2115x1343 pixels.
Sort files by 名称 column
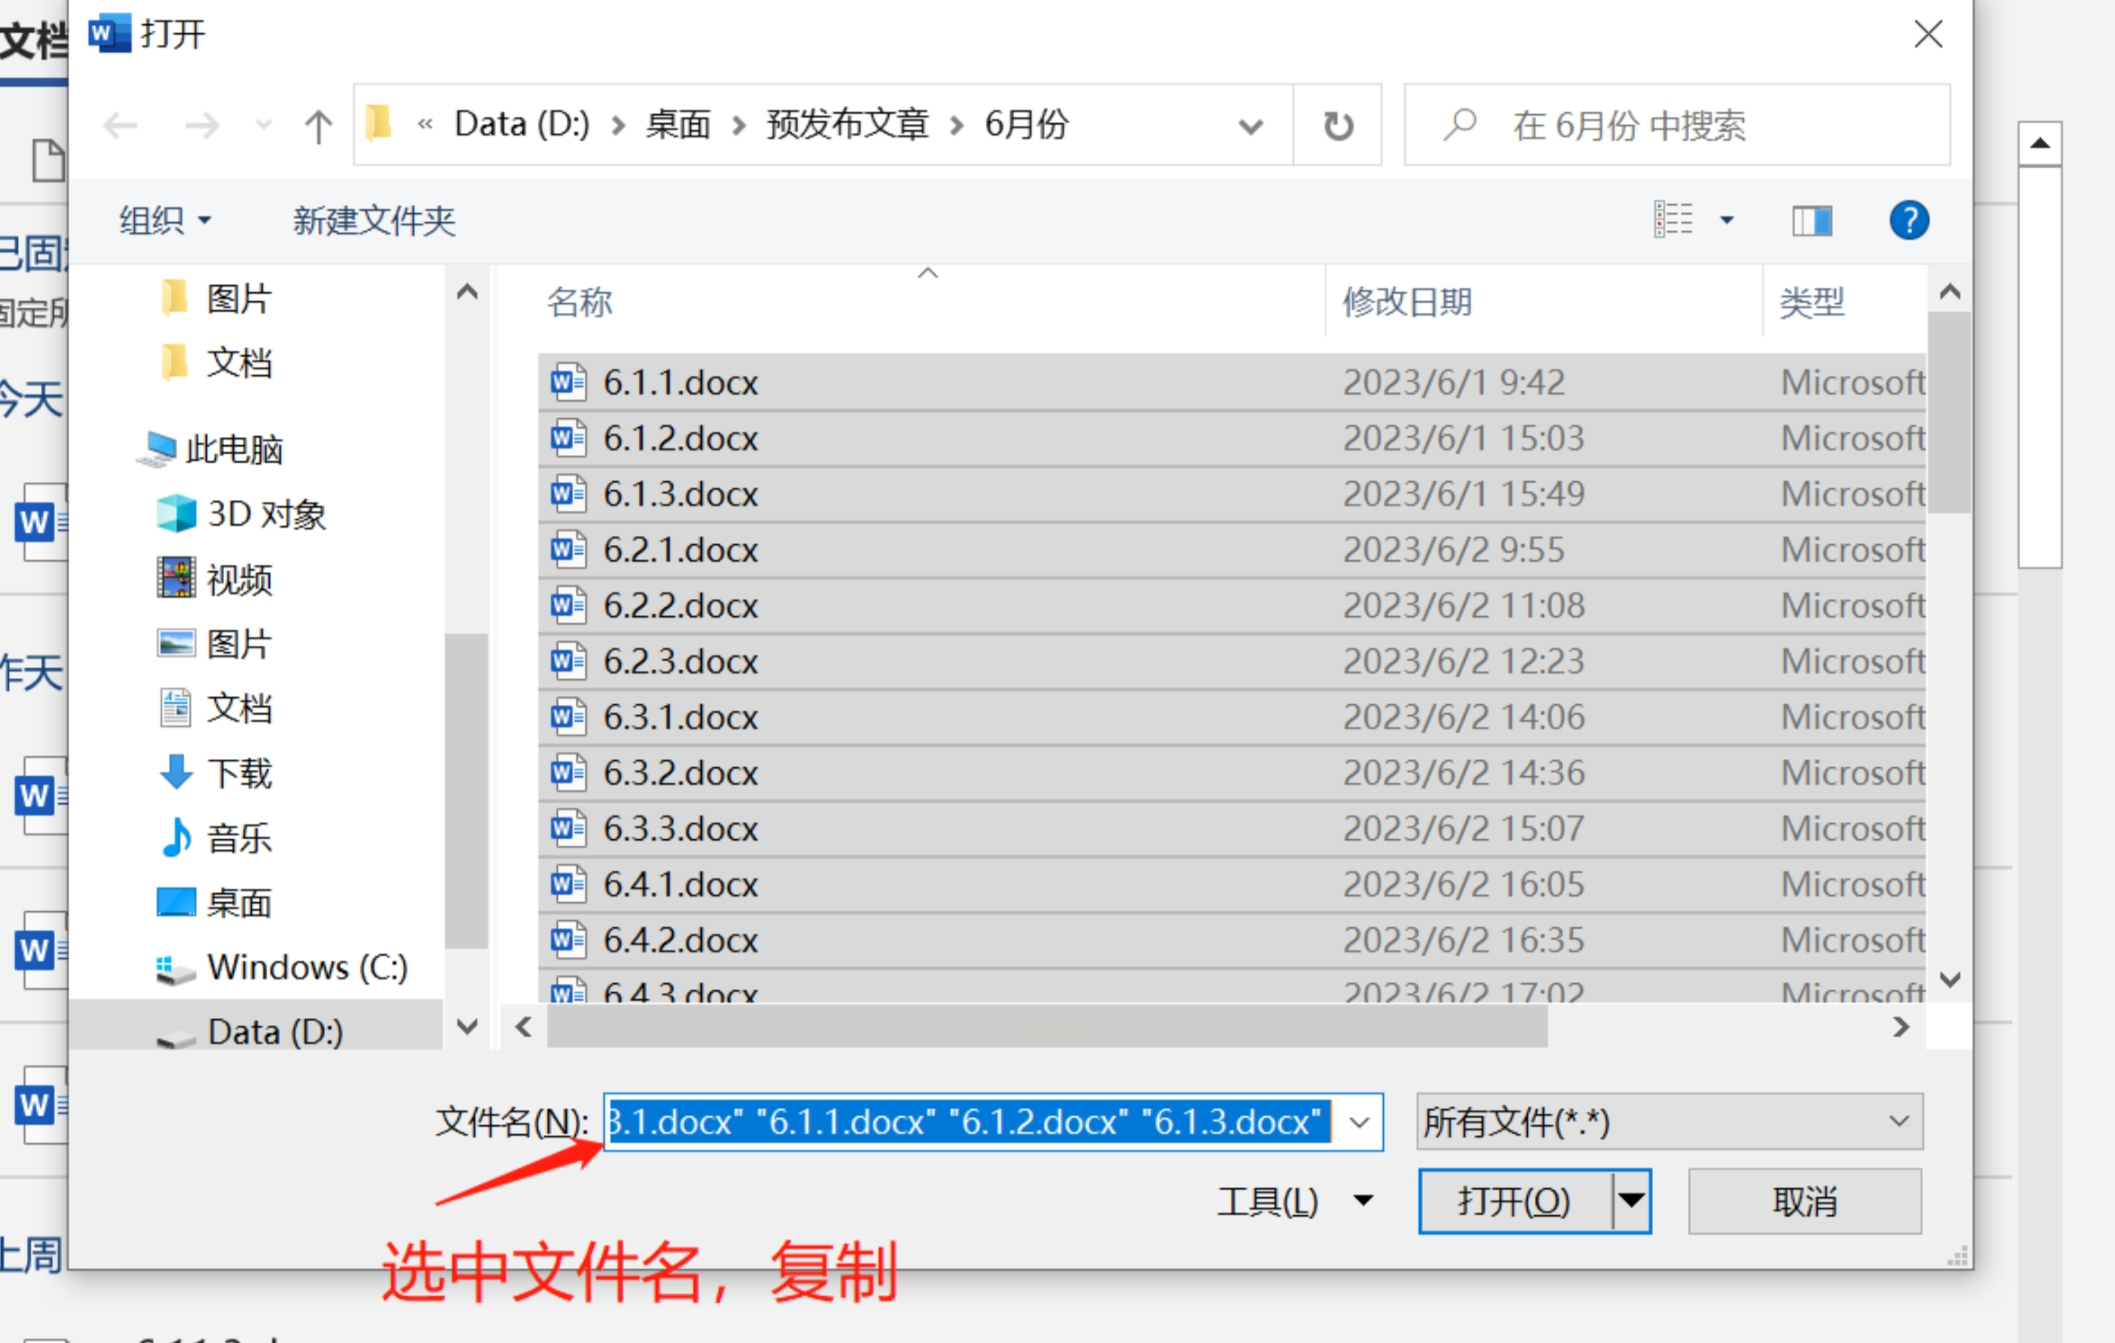pyautogui.click(x=579, y=301)
